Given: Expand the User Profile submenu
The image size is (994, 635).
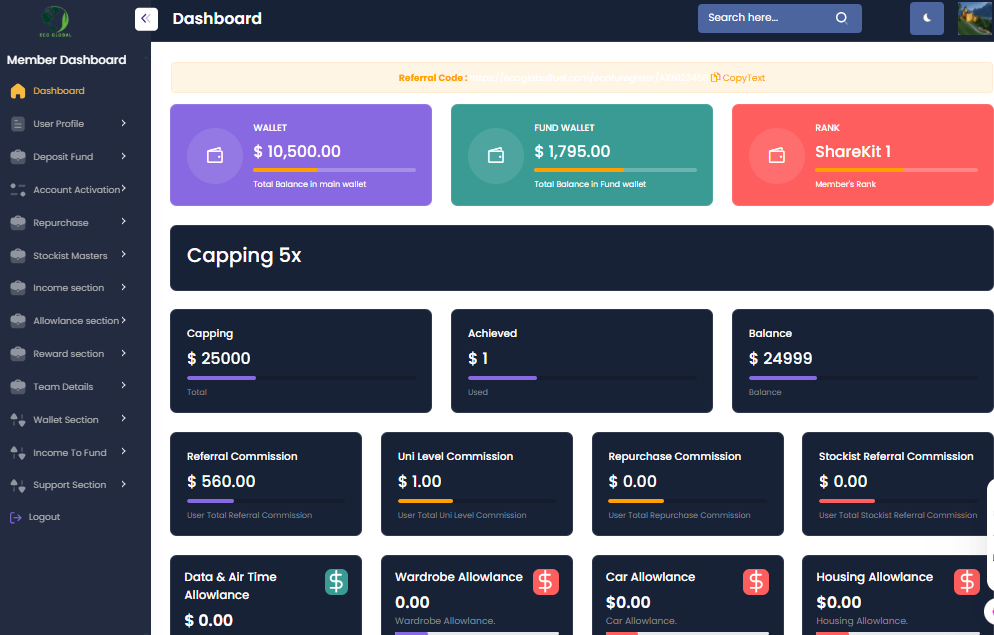Looking at the screenshot, I should (68, 124).
